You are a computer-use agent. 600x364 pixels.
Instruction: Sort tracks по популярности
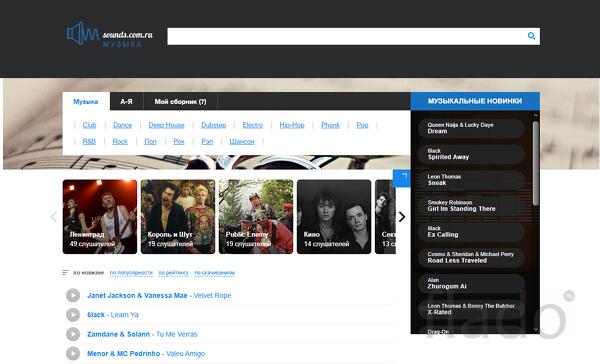coord(131,273)
